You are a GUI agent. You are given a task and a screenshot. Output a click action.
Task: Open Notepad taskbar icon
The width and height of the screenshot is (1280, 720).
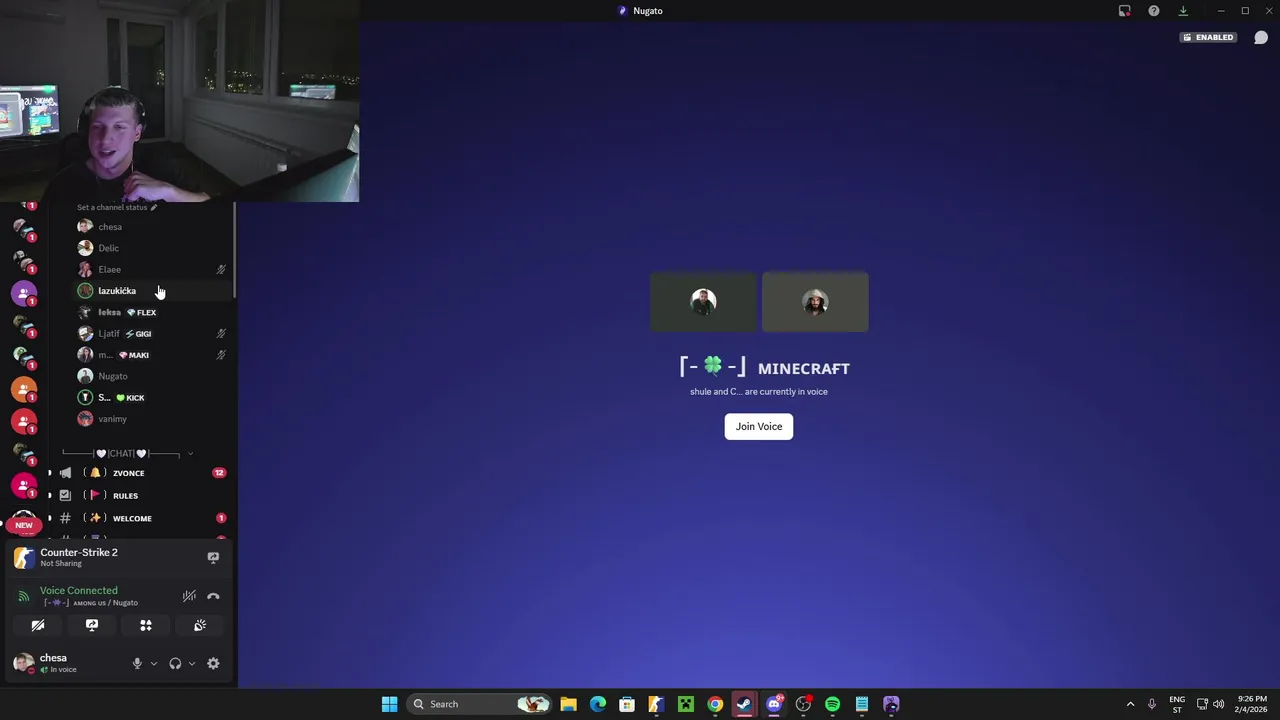(x=862, y=704)
